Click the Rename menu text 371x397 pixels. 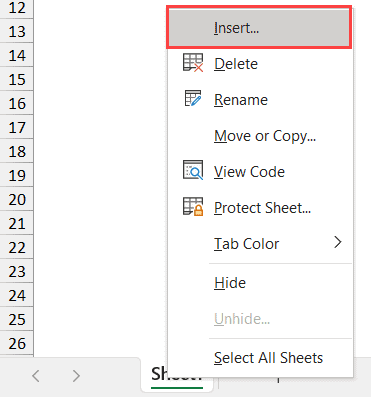click(x=241, y=100)
